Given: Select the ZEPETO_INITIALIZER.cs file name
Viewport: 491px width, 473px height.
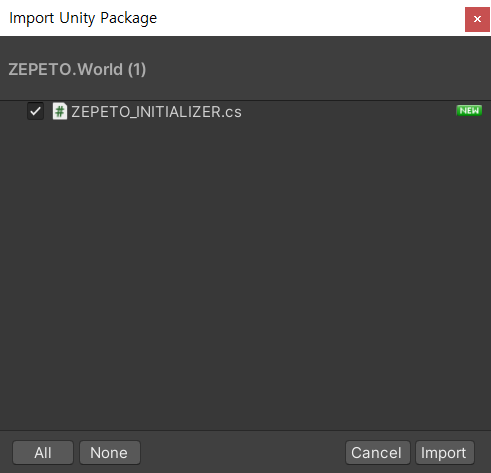Looking at the screenshot, I should coord(156,112).
